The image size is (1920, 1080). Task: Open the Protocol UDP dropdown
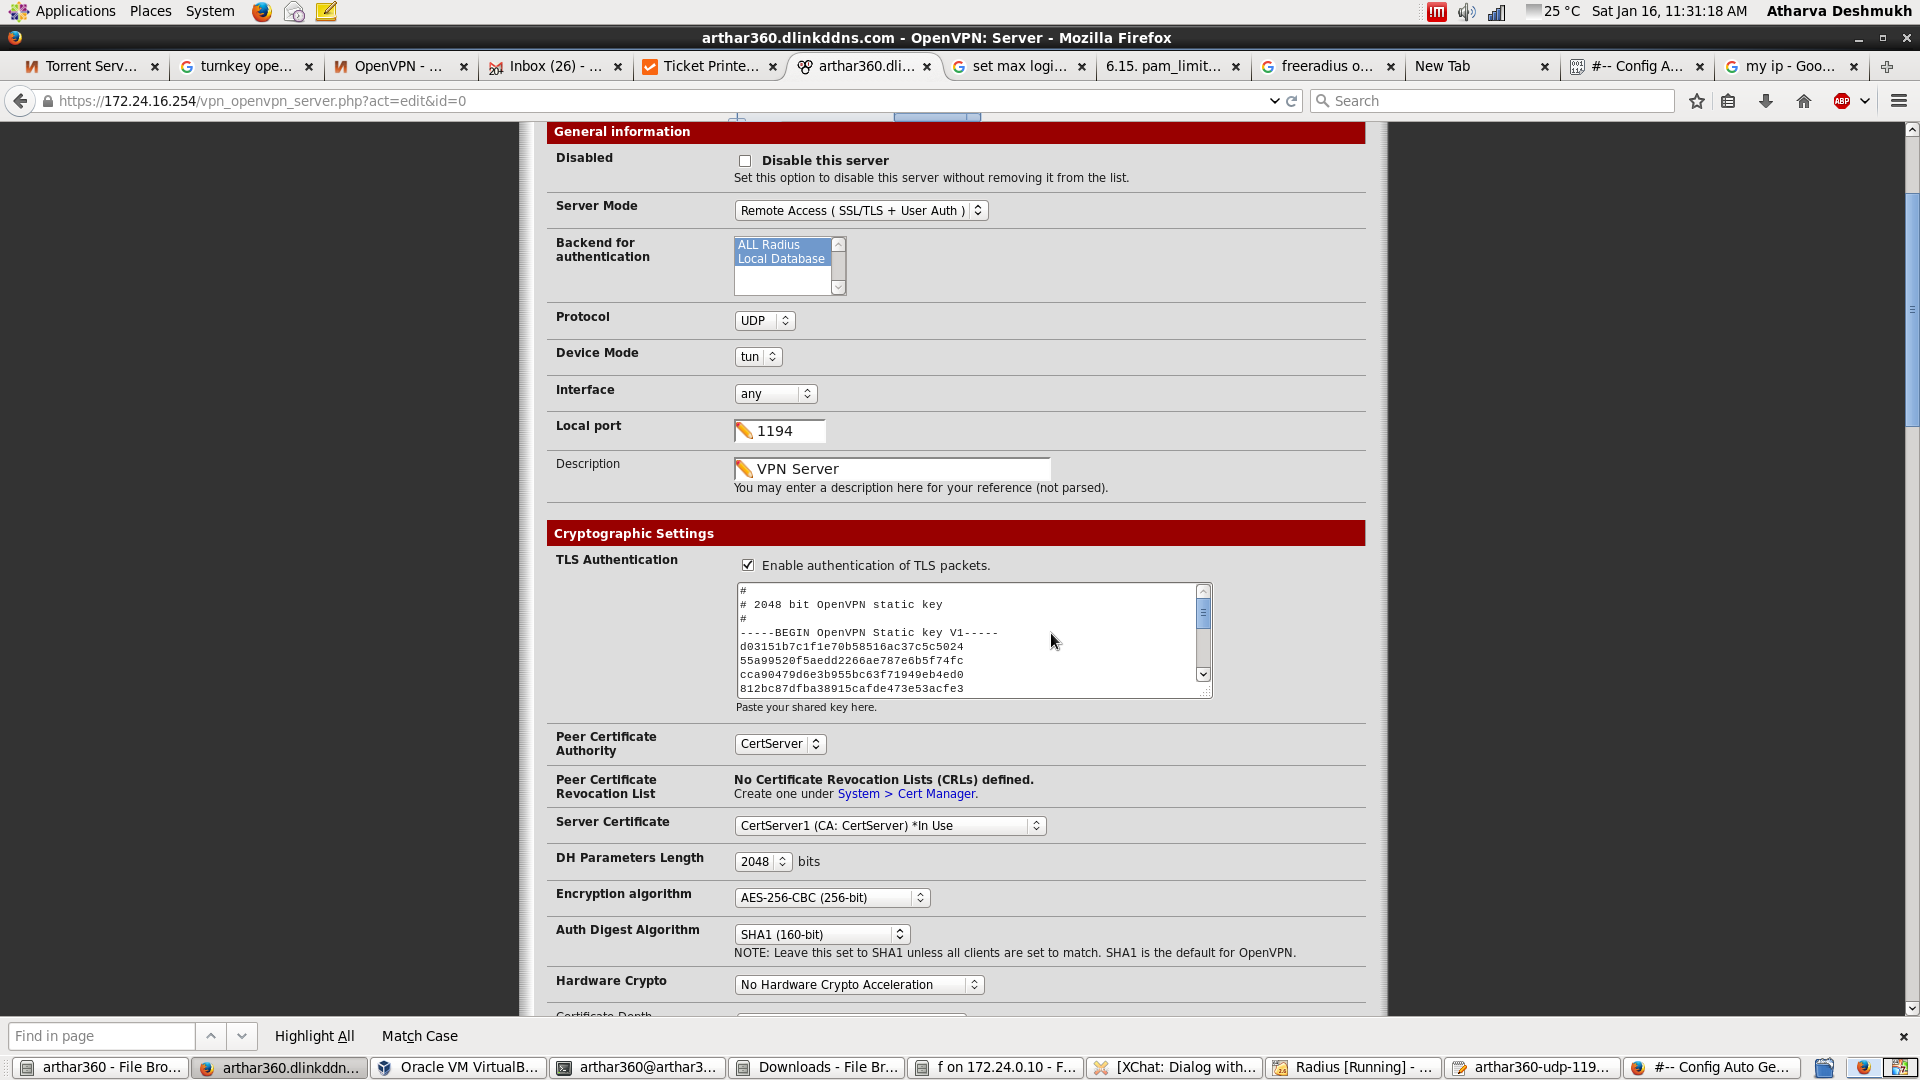765,321
